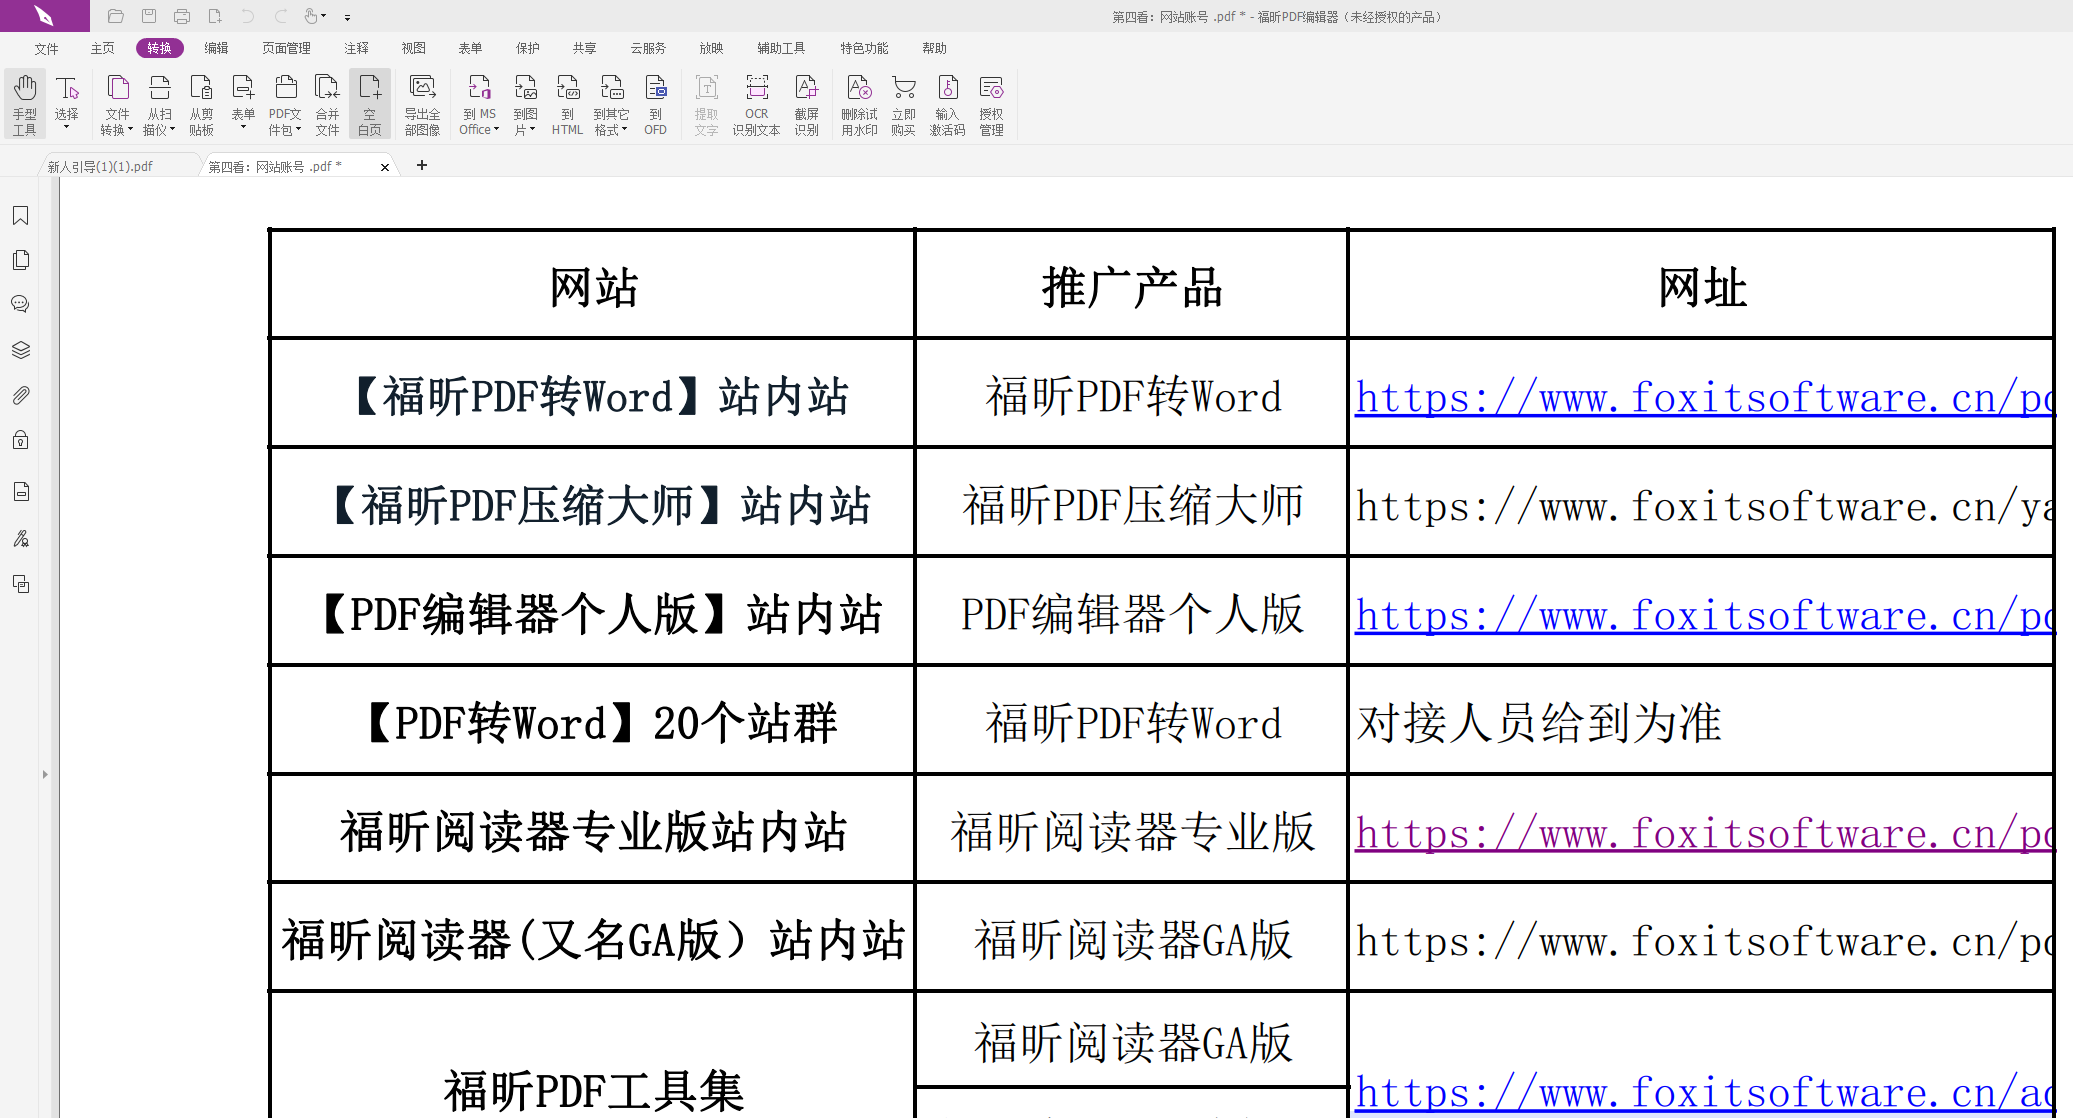Viewport: 2073px width, 1118px height.
Task: Run OCR识别文本 on the document
Action: click(x=756, y=103)
